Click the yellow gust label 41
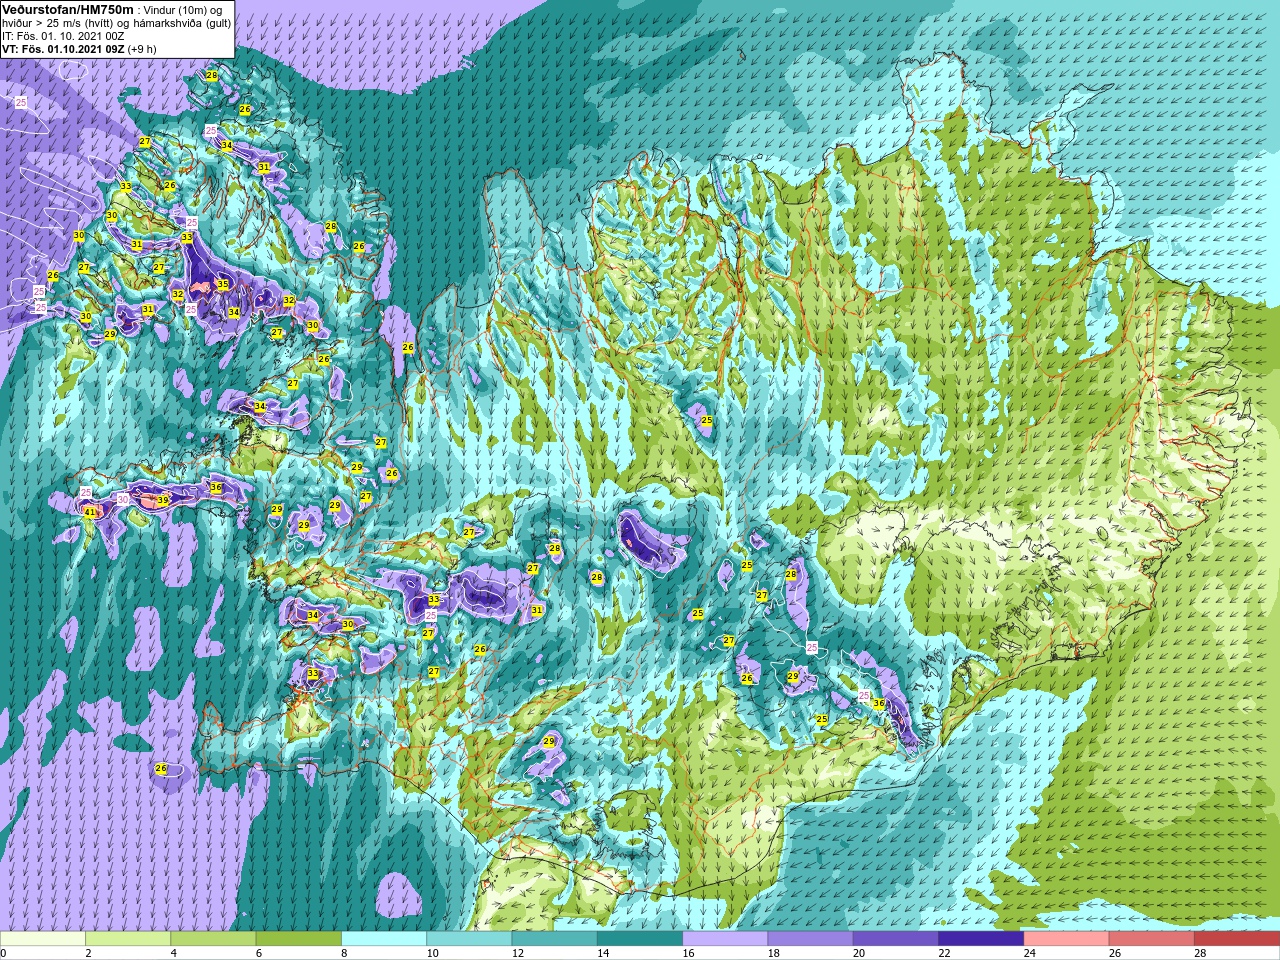 pos(90,512)
